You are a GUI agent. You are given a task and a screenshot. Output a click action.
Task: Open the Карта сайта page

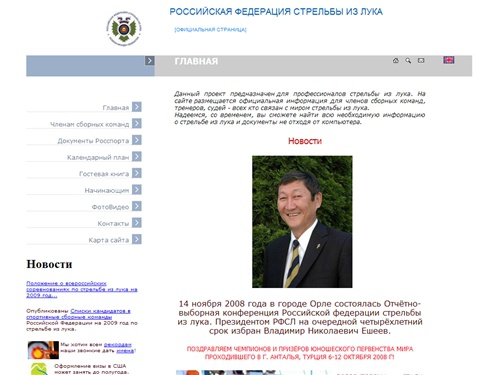pos(109,240)
